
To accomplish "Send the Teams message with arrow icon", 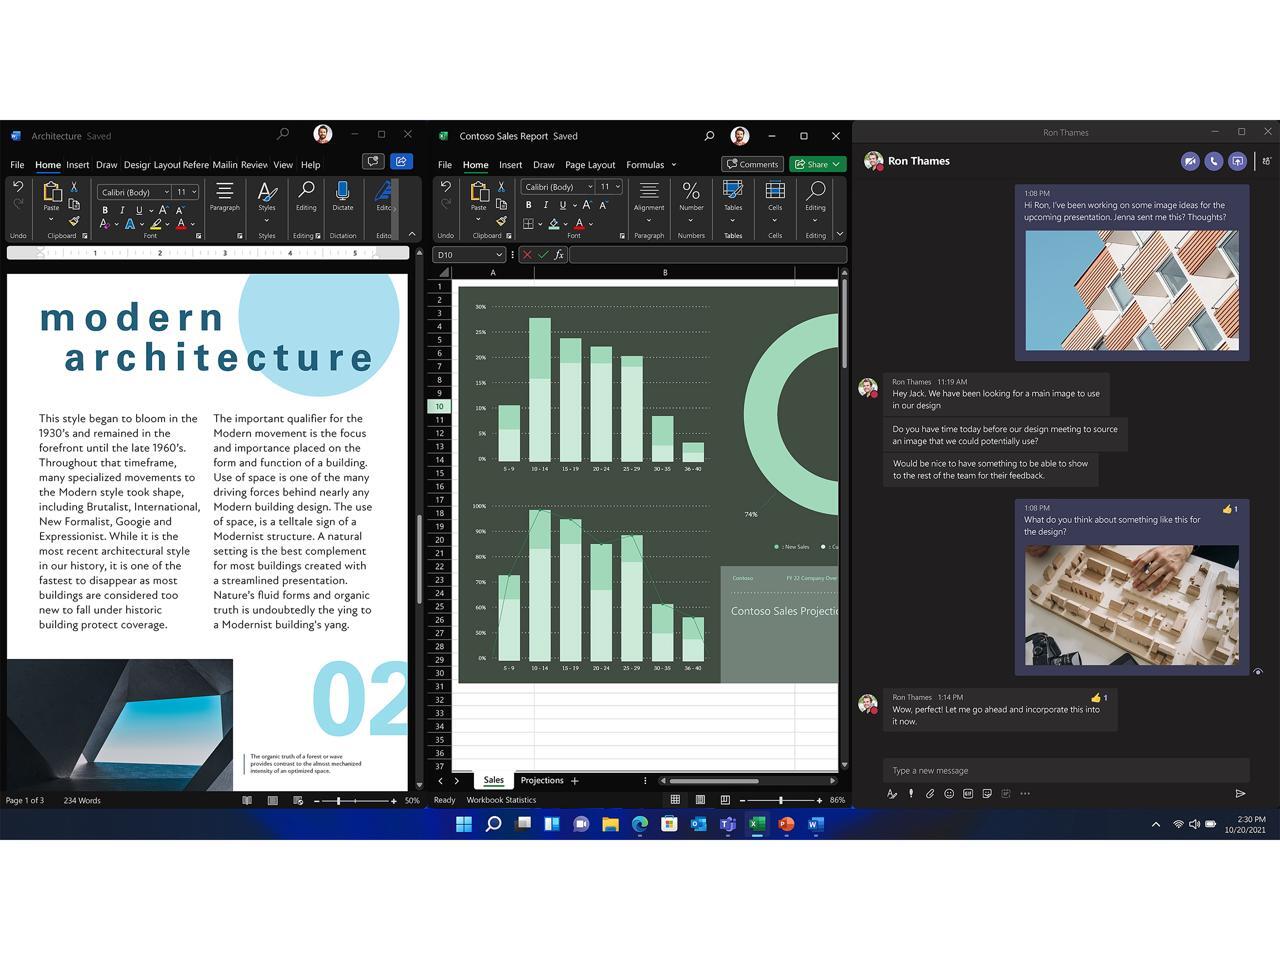I will tap(1240, 793).
